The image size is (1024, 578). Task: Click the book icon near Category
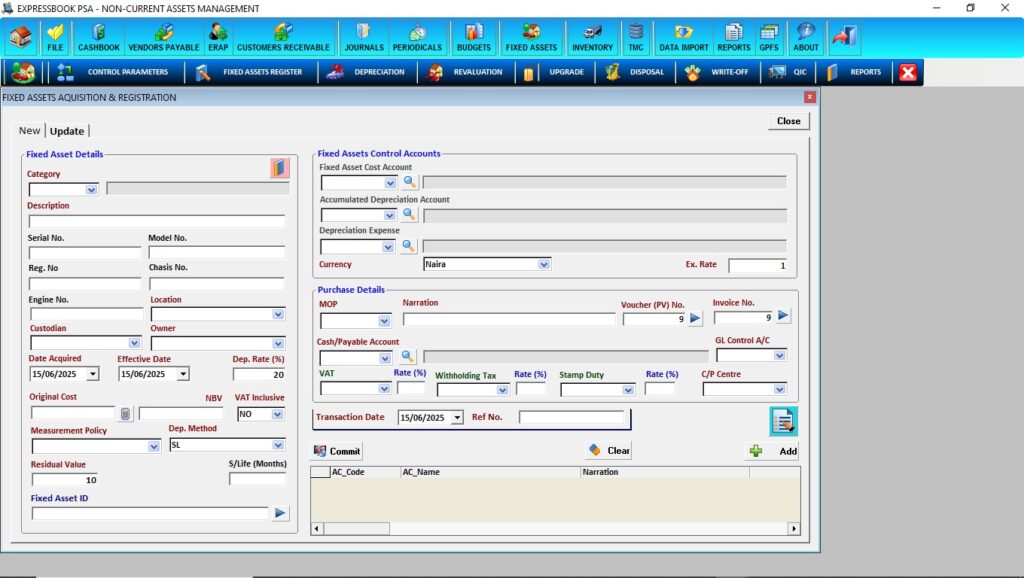(279, 168)
